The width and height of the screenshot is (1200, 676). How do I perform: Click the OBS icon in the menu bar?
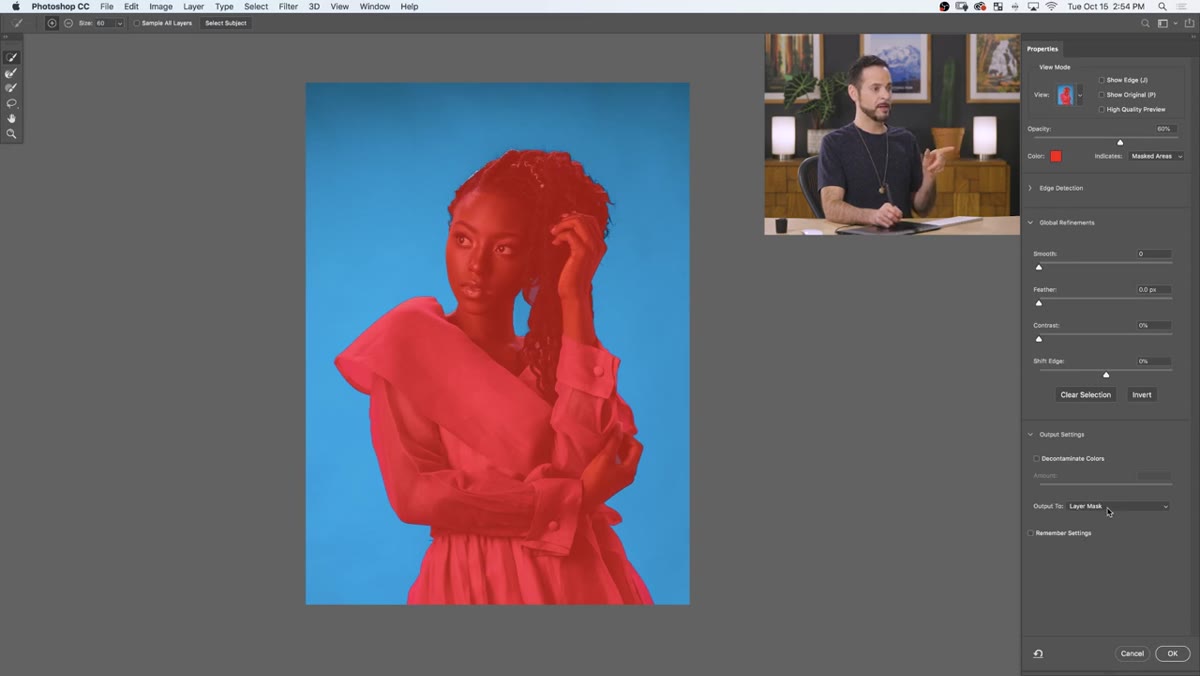point(945,6)
